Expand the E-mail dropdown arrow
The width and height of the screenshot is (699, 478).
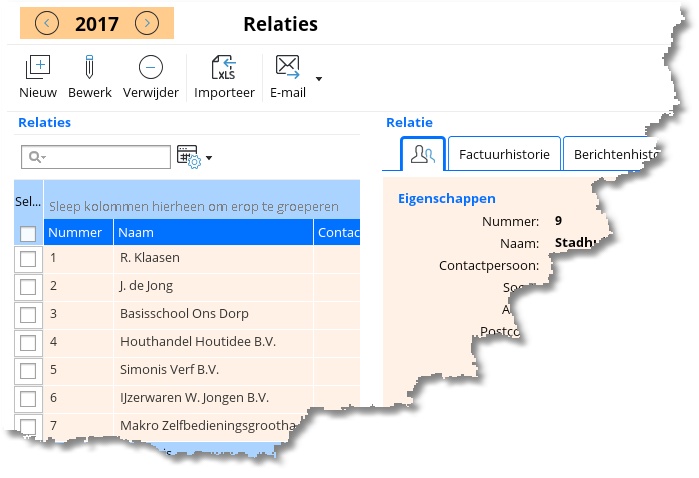tap(319, 78)
